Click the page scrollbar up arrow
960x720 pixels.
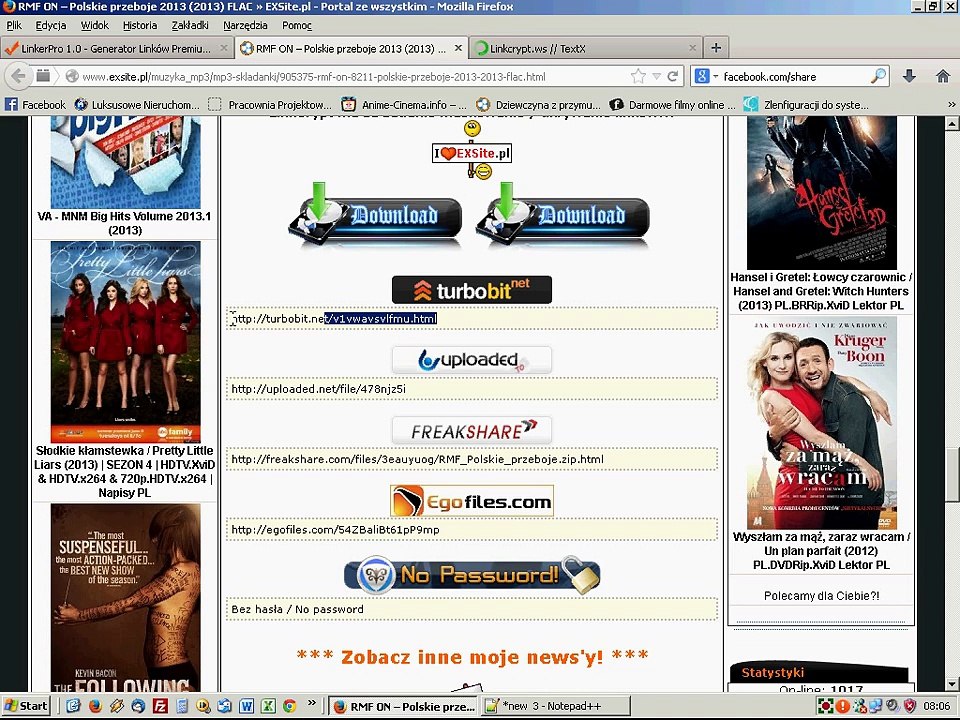pos(952,123)
